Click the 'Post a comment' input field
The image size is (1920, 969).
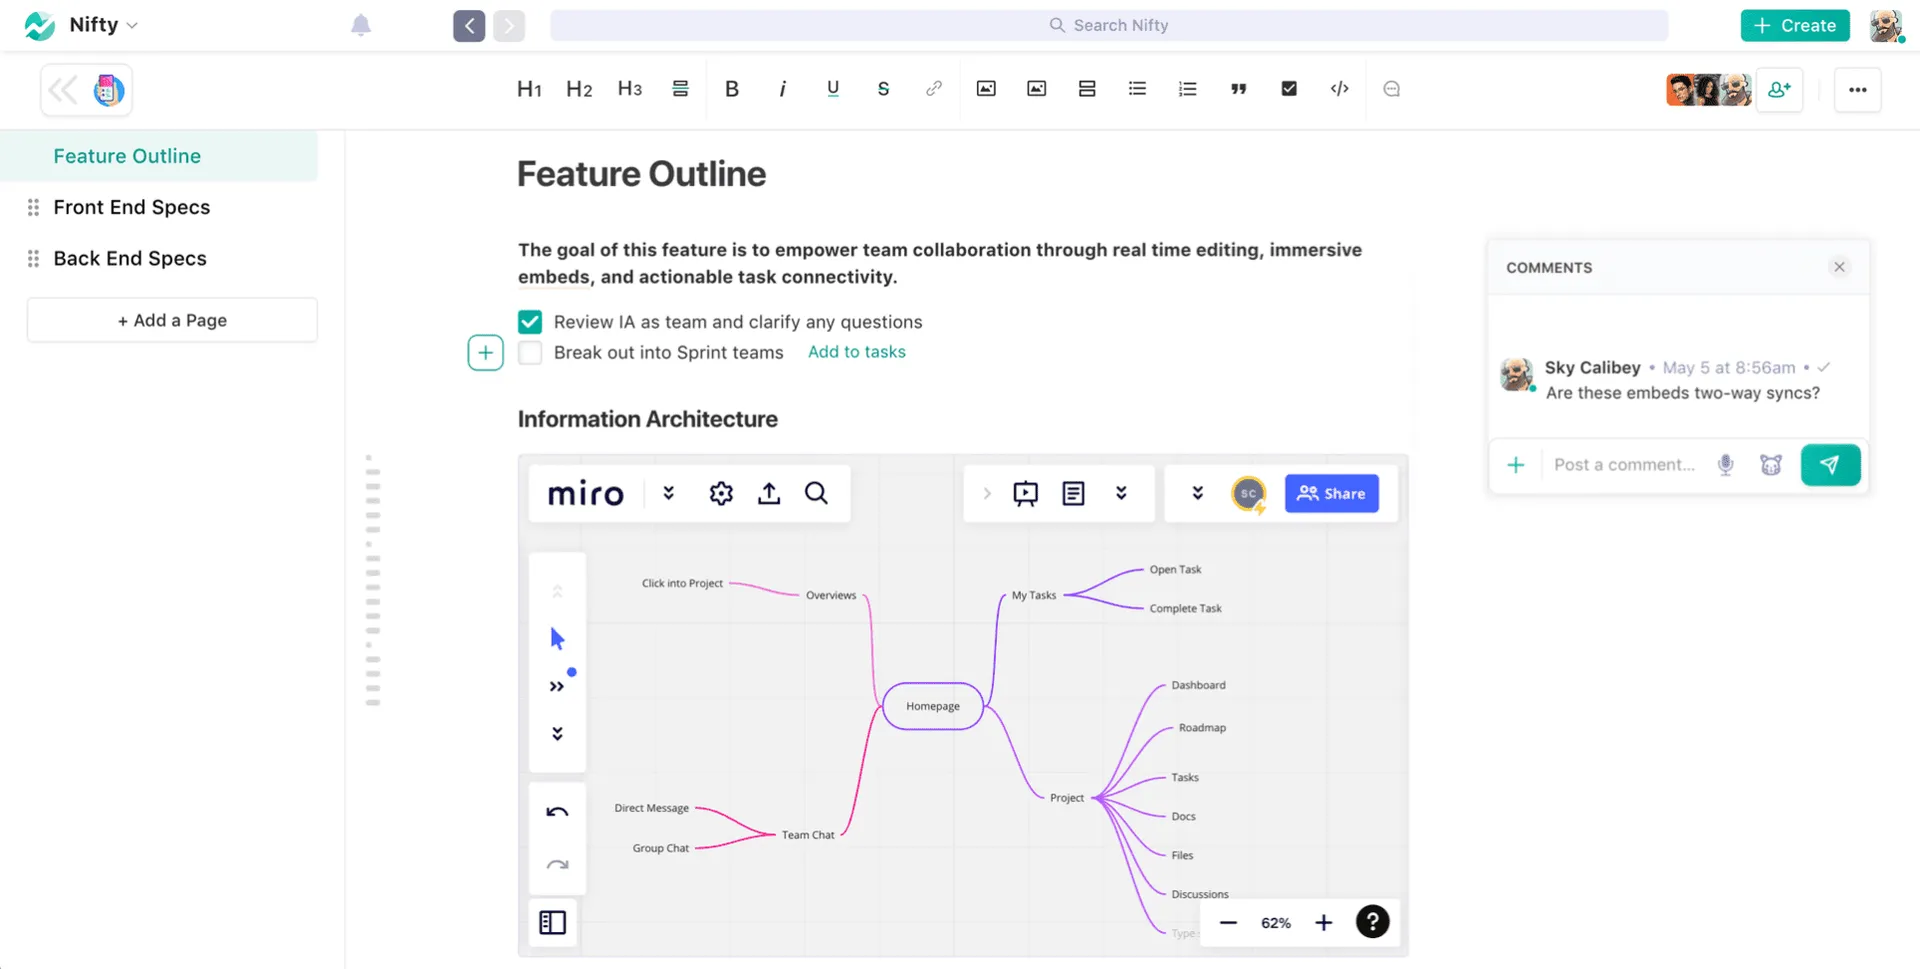[1624, 464]
